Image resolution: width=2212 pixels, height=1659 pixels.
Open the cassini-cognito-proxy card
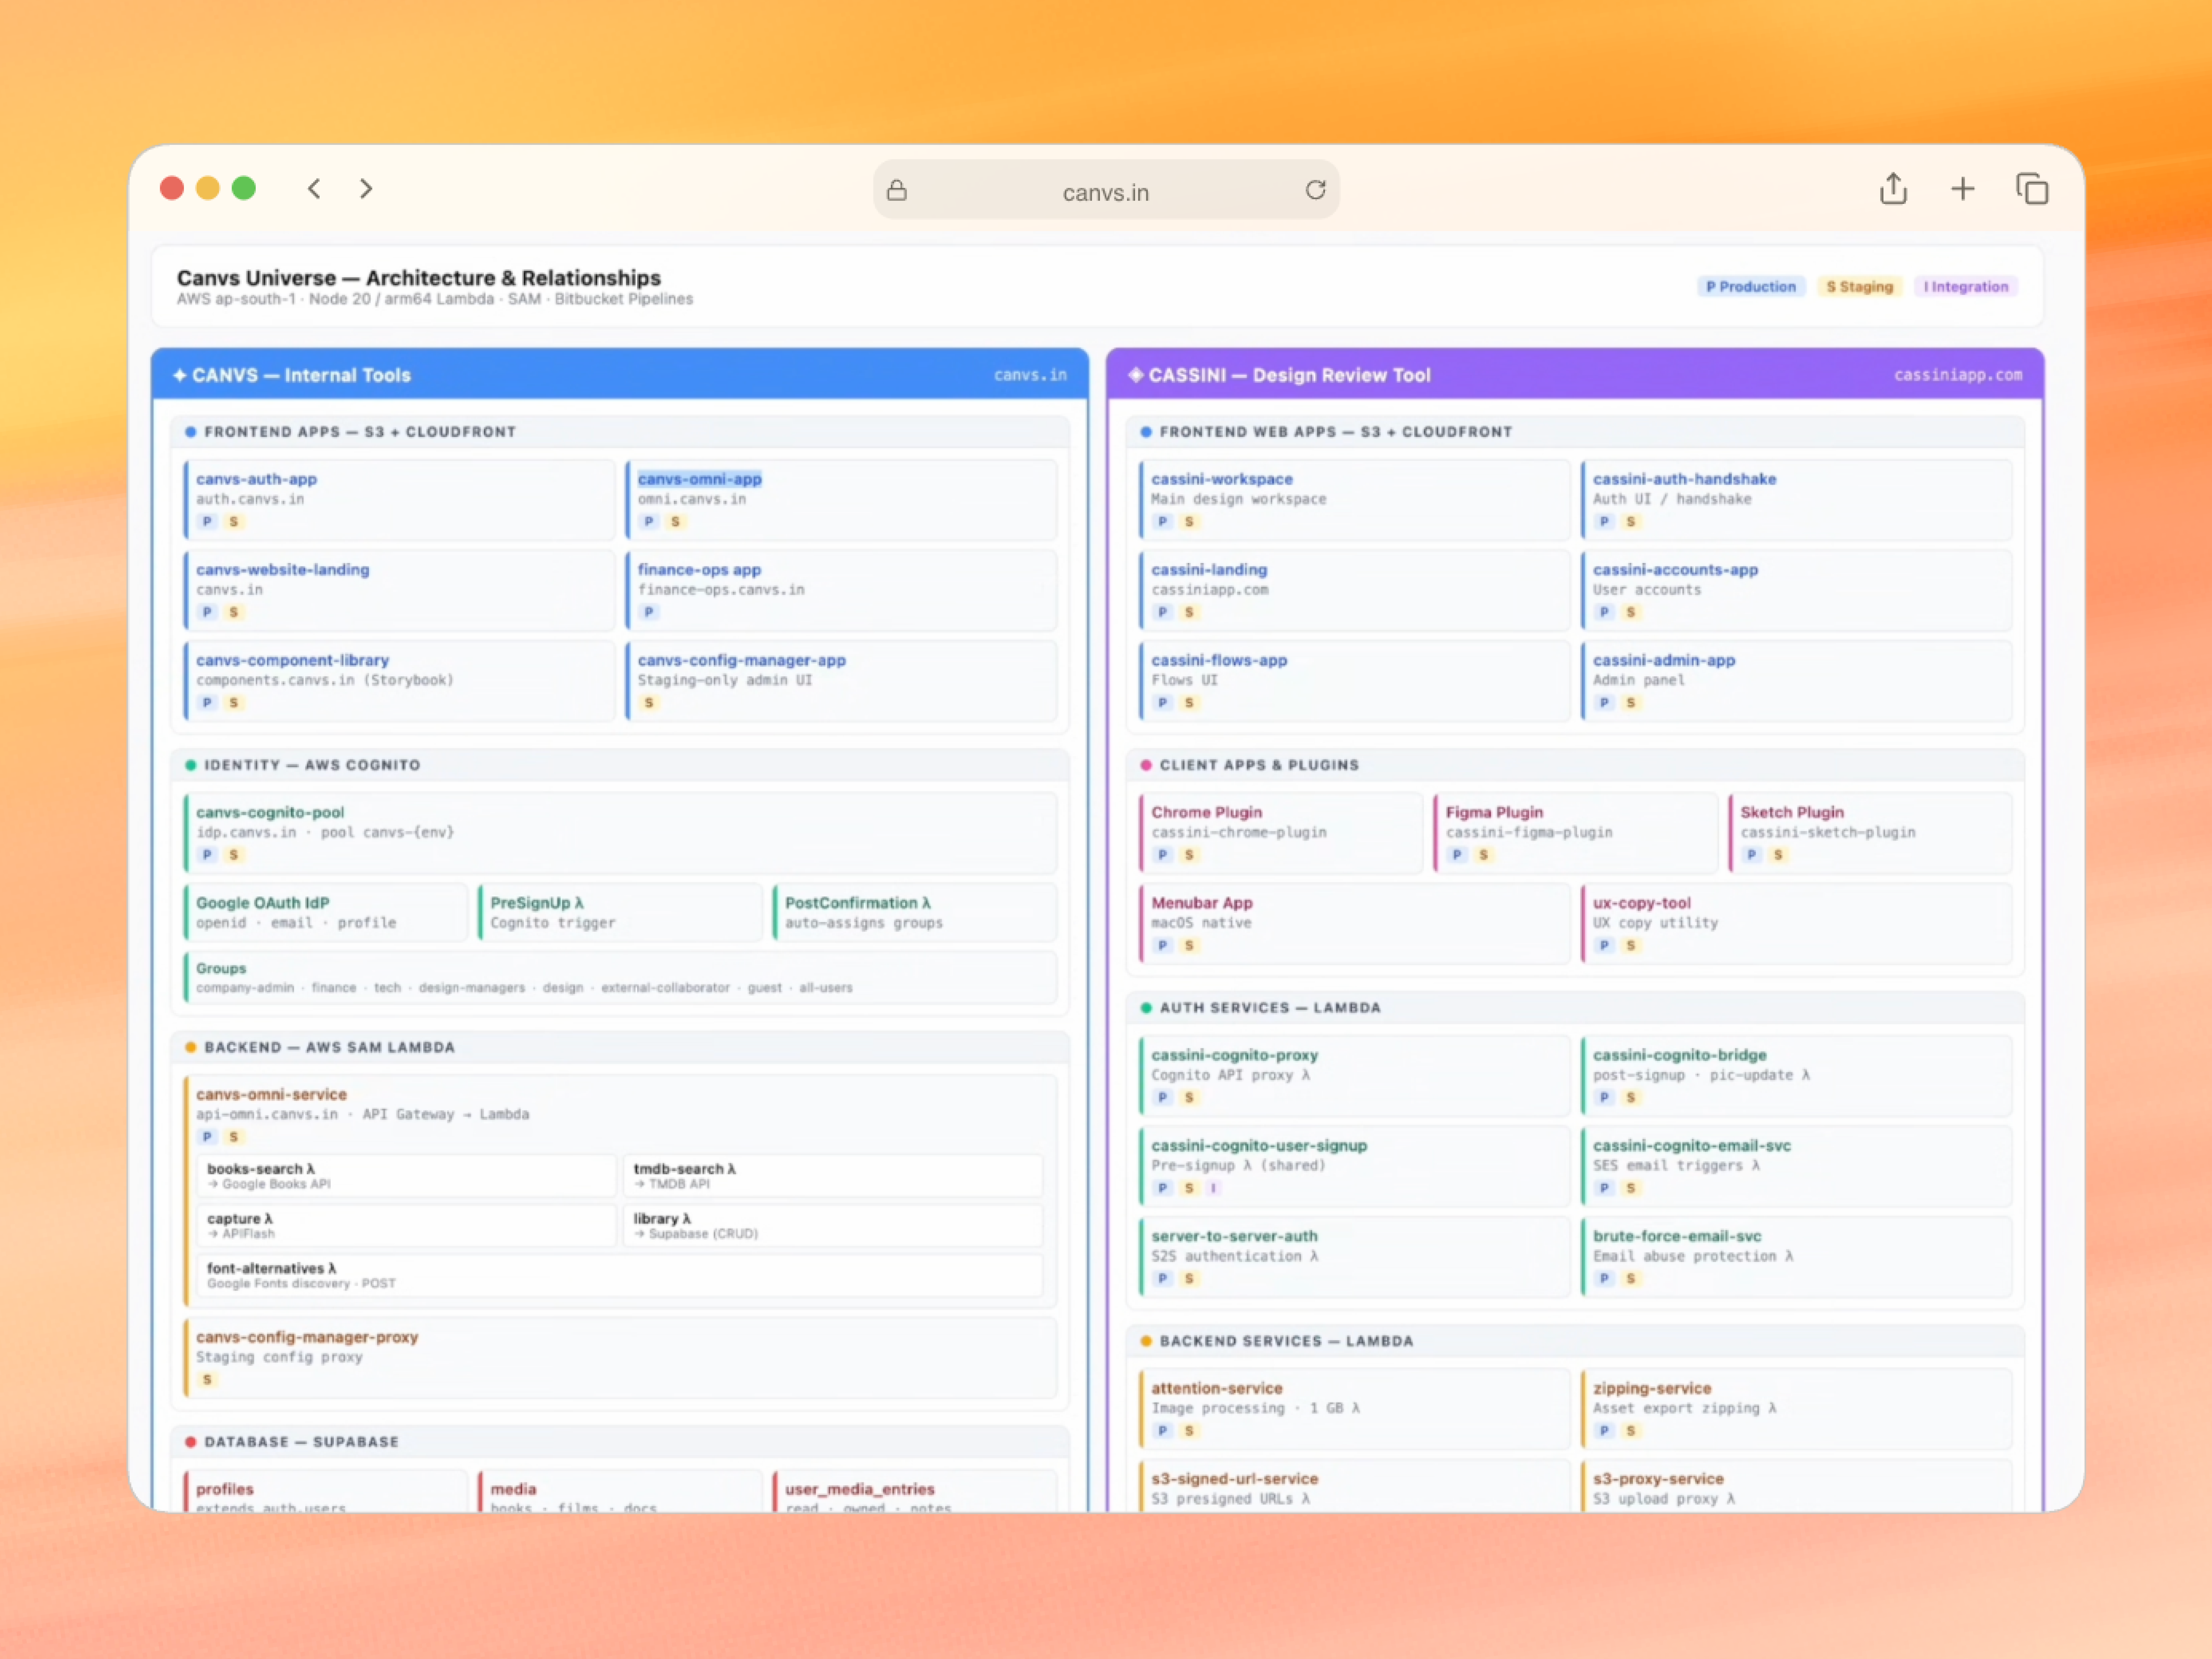click(1355, 1076)
